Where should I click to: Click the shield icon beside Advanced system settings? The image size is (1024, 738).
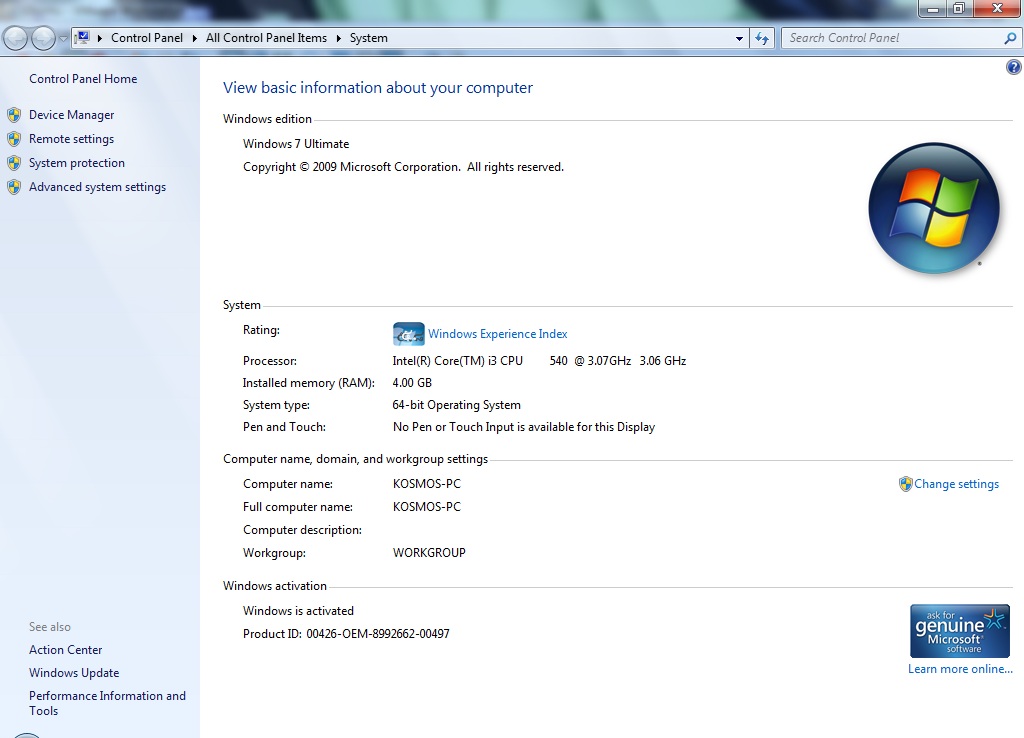[x=14, y=187]
